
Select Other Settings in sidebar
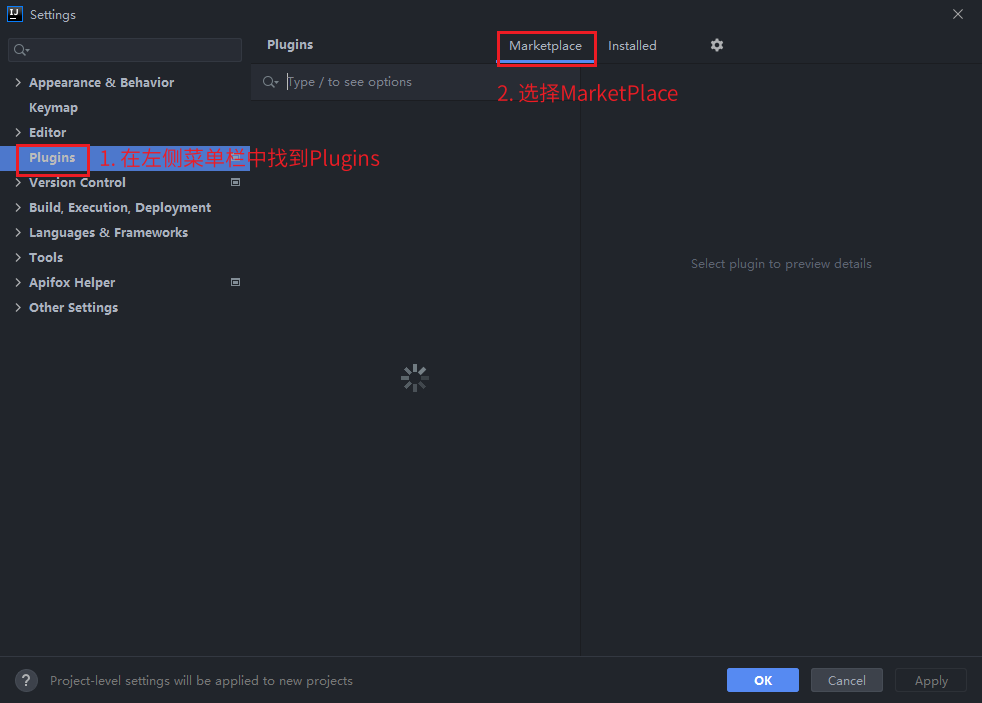tap(73, 308)
